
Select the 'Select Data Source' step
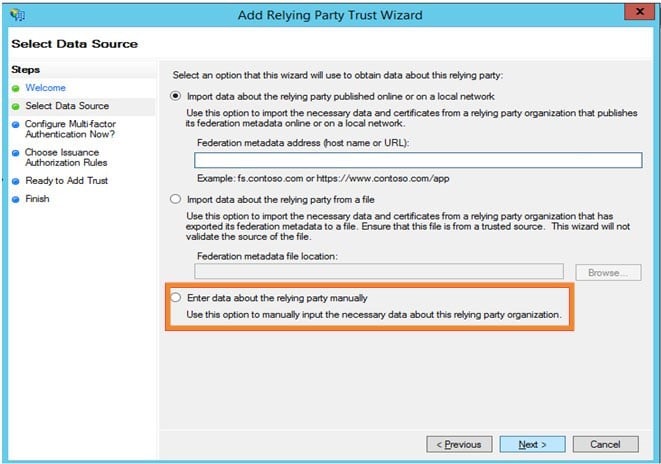point(67,106)
